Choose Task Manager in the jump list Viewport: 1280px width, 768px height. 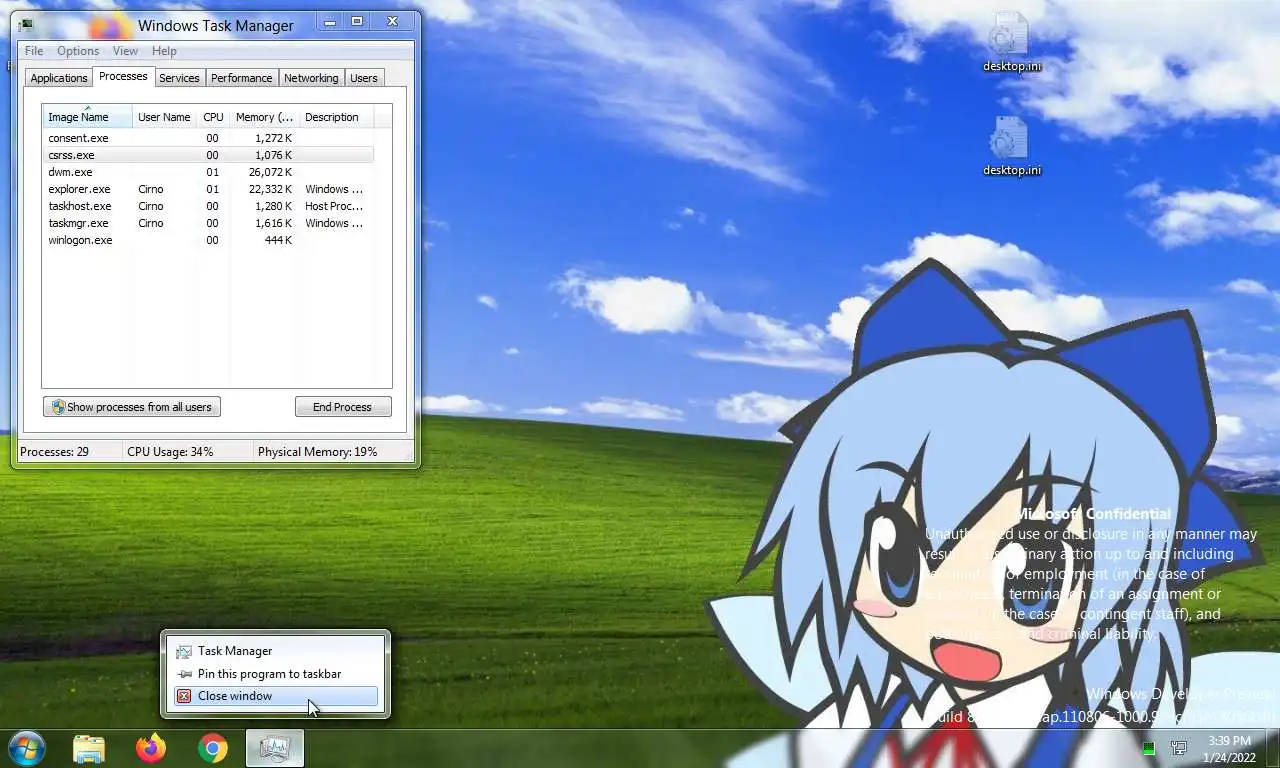pos(276,651)
